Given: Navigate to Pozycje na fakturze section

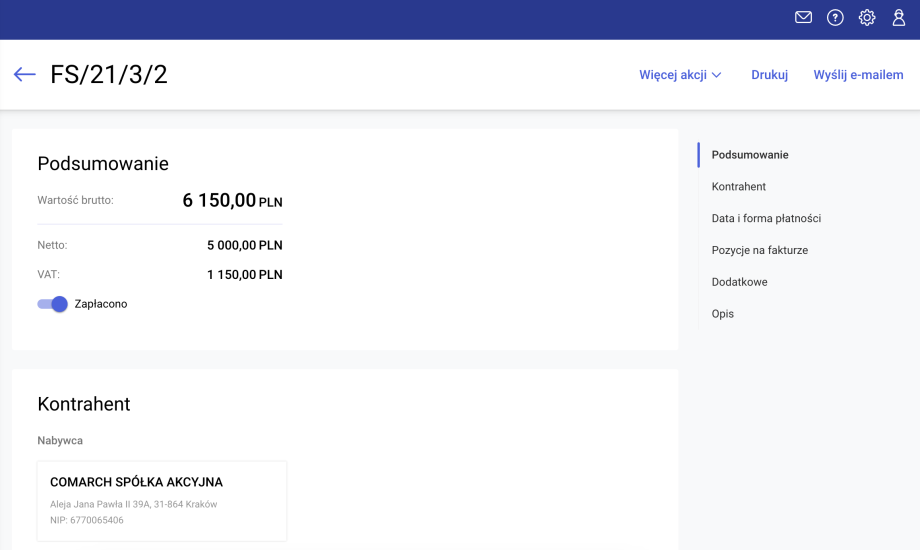Looking at the screenshot, I should tap(759, 251).
